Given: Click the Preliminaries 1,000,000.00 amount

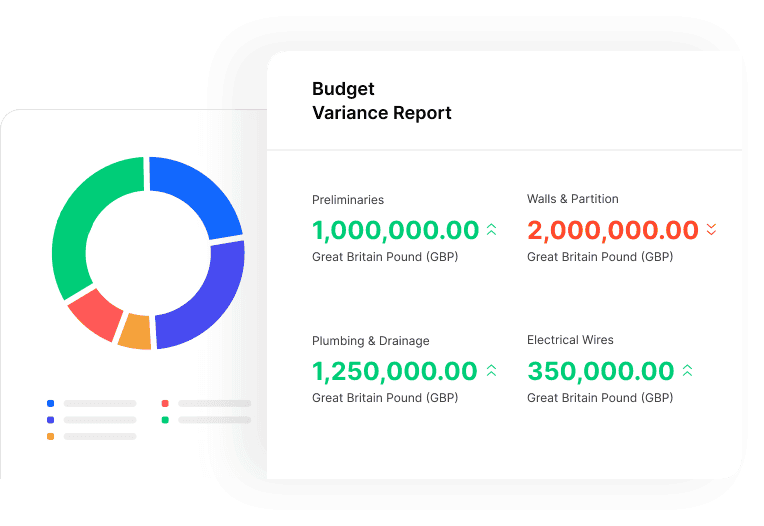Looking at the screenshot, I should coord(395,230).
